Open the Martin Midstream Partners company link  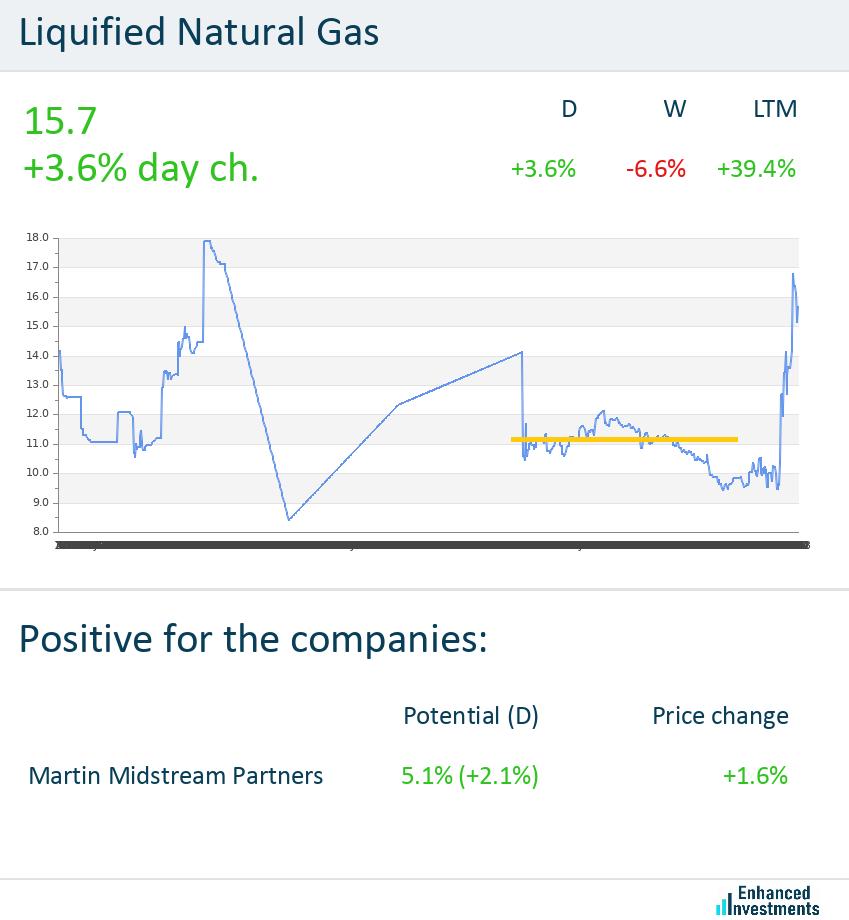176,776
